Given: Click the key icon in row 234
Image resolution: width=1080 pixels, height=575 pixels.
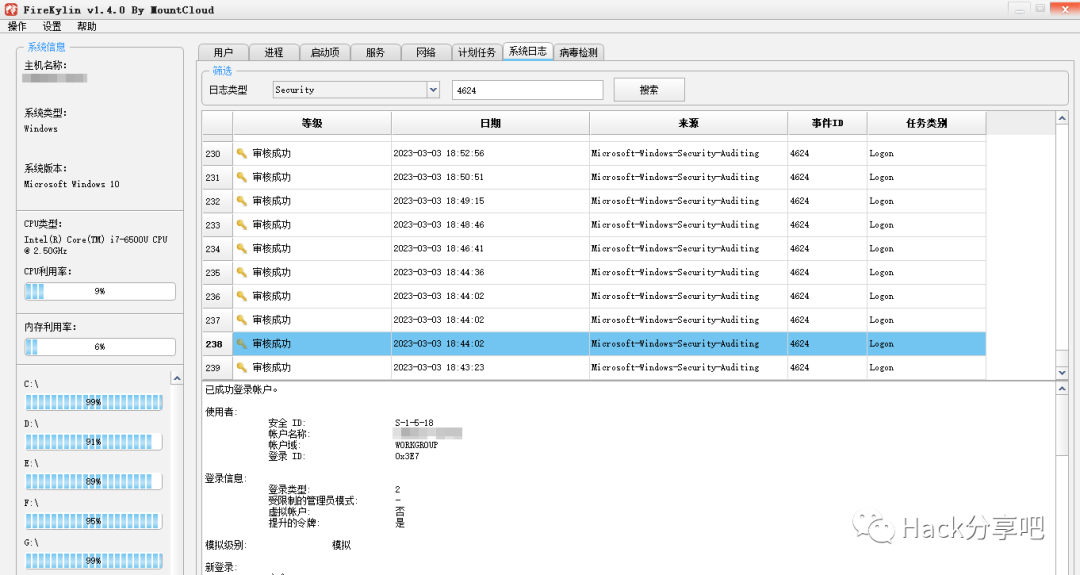Looking at the screenshot, I should tap(242, 248).
